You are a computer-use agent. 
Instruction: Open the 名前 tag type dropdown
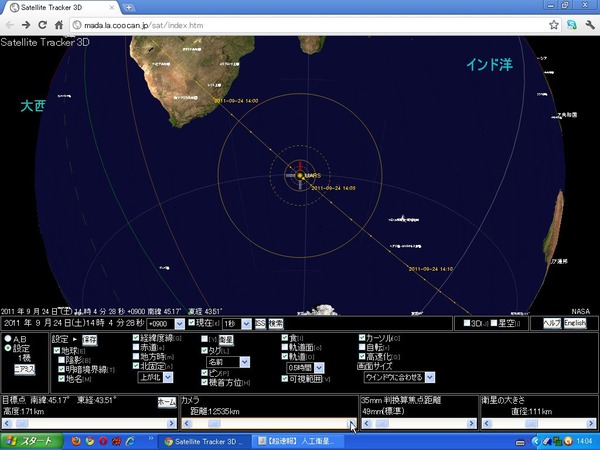228,362
